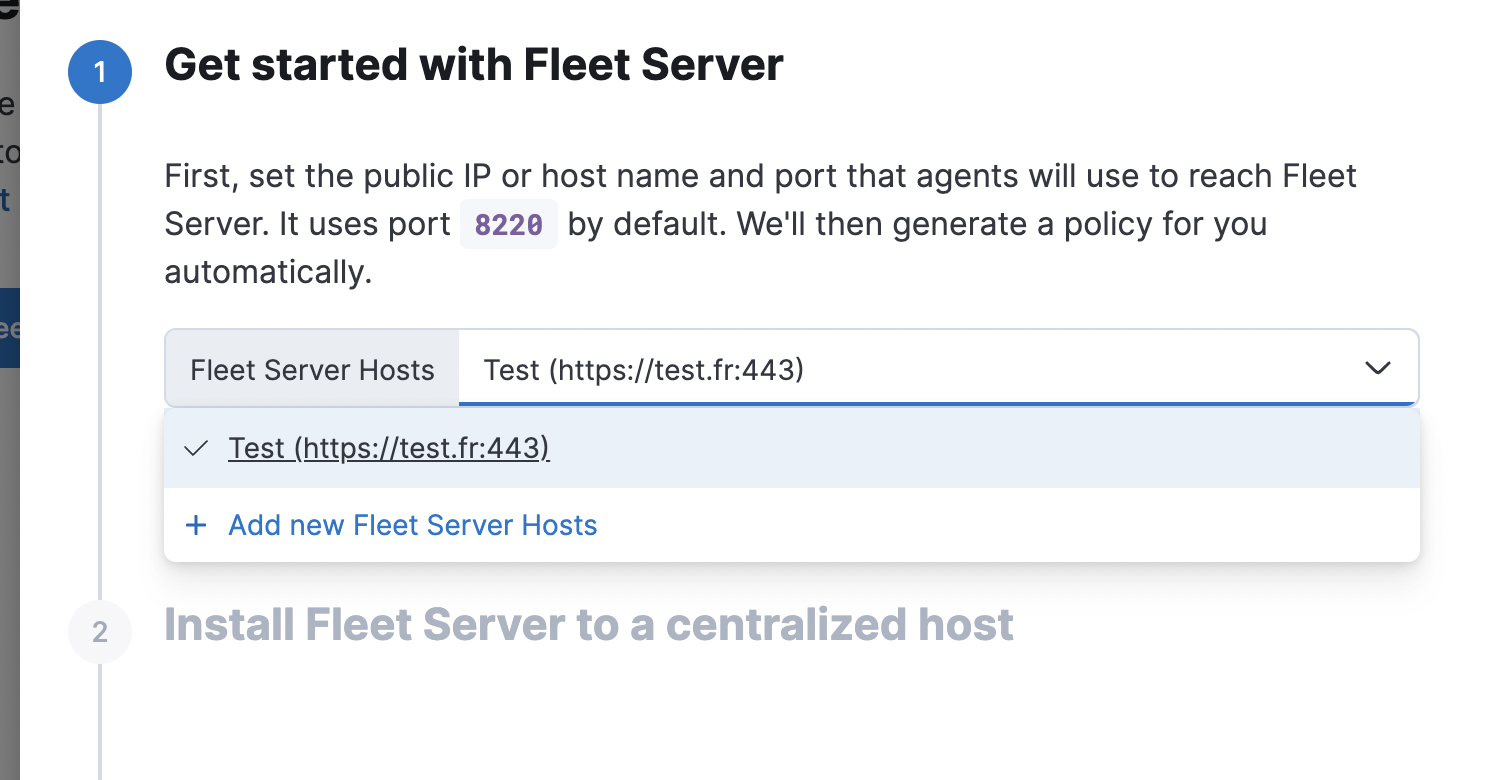Click the highlighted dropdown option row
1506x780 pixels.
790,448
